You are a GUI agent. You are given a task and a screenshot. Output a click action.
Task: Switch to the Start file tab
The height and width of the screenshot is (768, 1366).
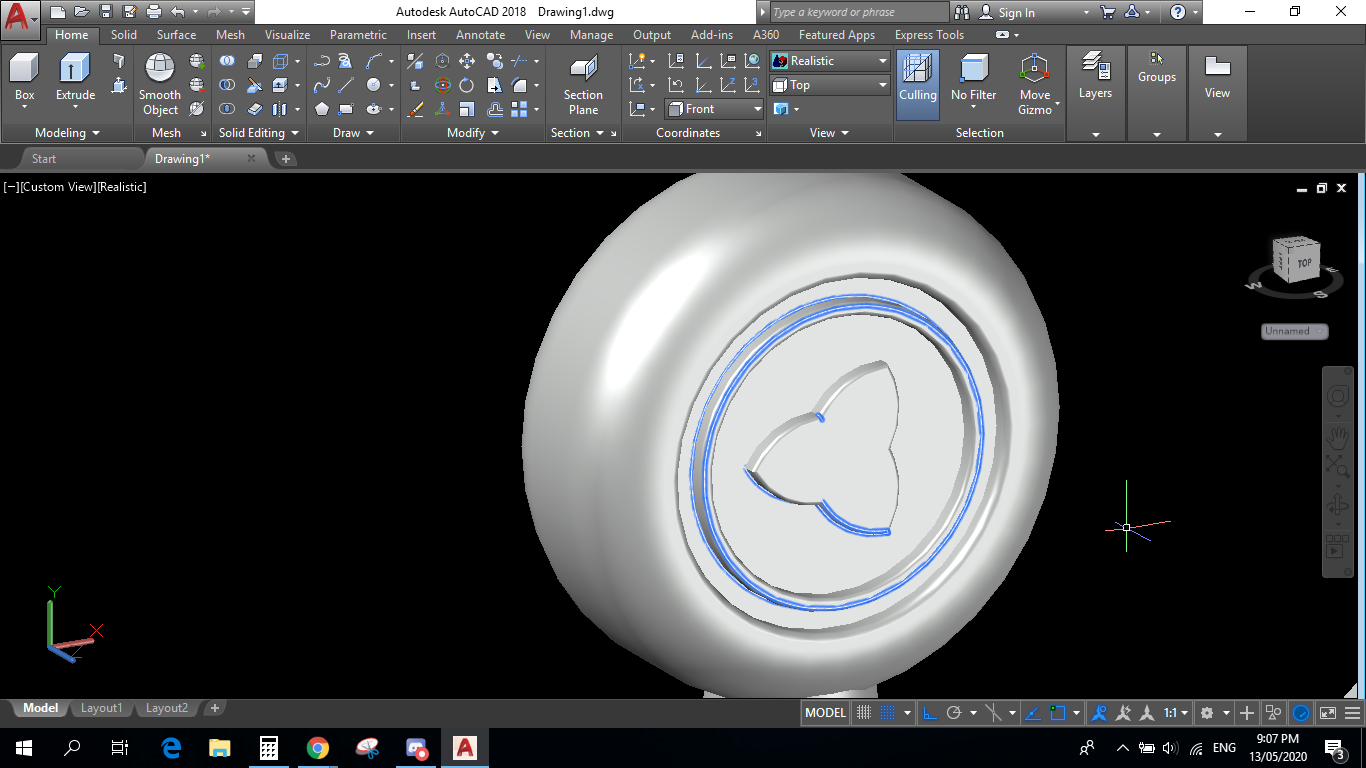[x=44, y=159]
